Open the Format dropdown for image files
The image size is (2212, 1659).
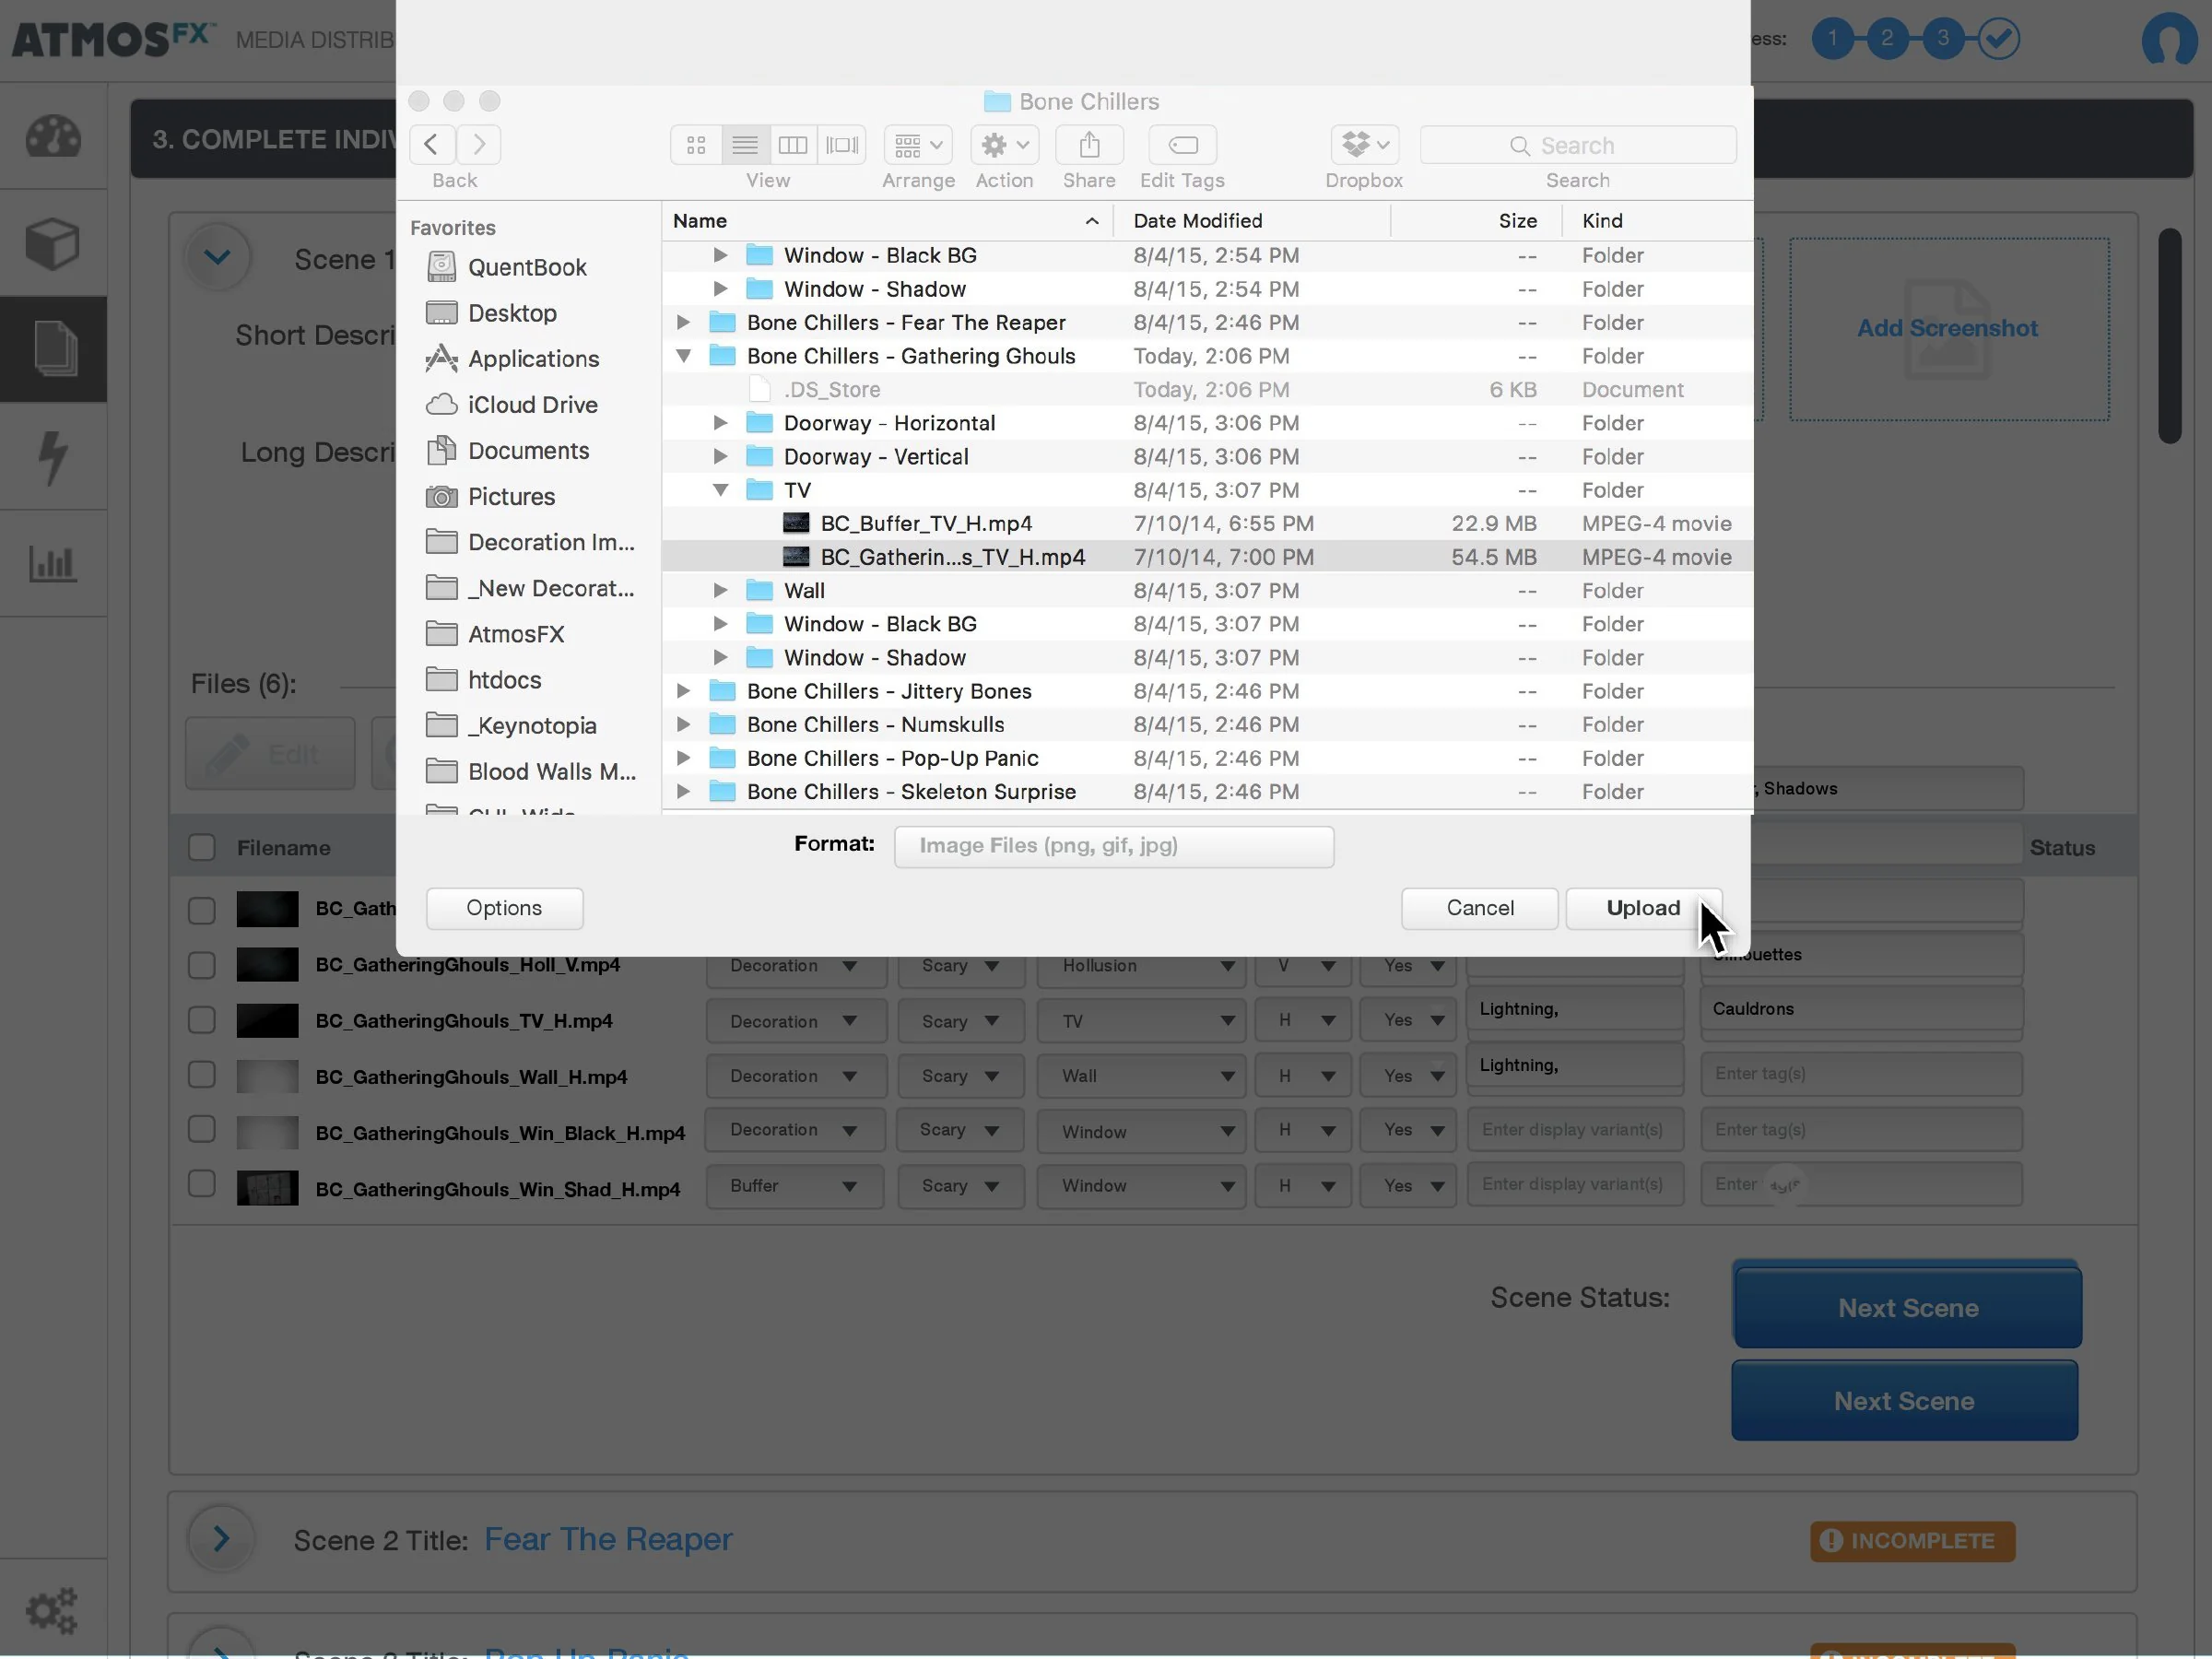click(1114, 846)
